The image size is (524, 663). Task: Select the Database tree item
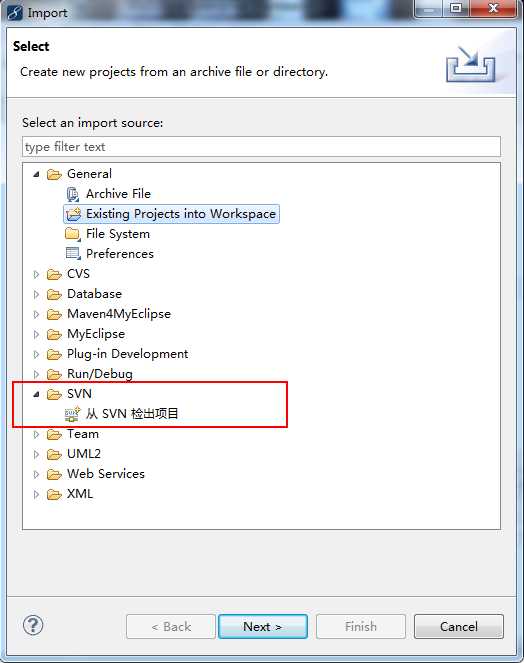coord(94,294)
